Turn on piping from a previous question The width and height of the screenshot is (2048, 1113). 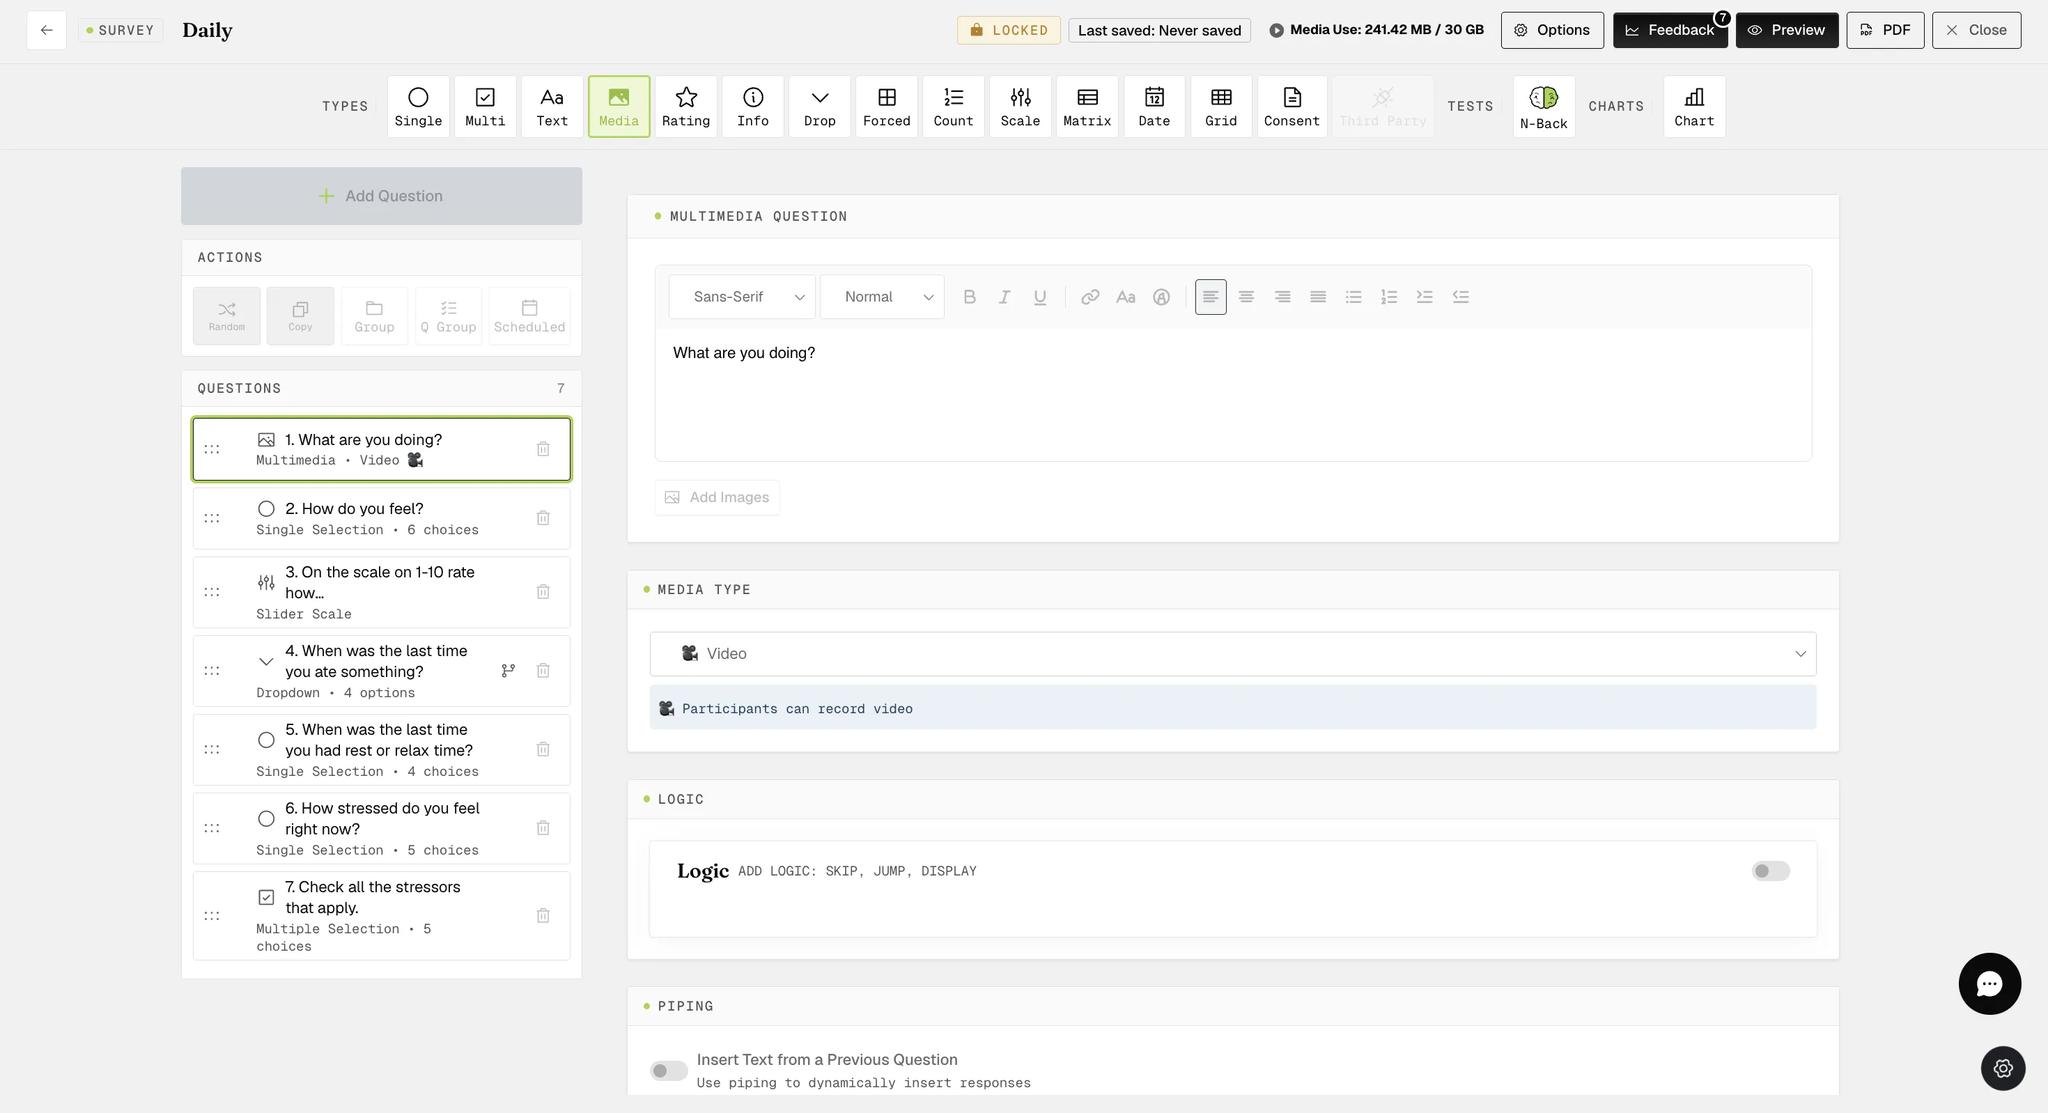tap(668, 1071)
